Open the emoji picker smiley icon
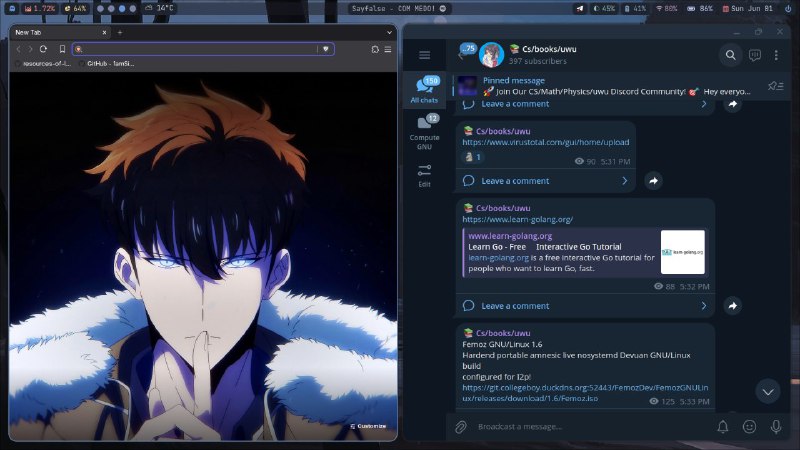The image size is (800, 450). click(749, 427)
